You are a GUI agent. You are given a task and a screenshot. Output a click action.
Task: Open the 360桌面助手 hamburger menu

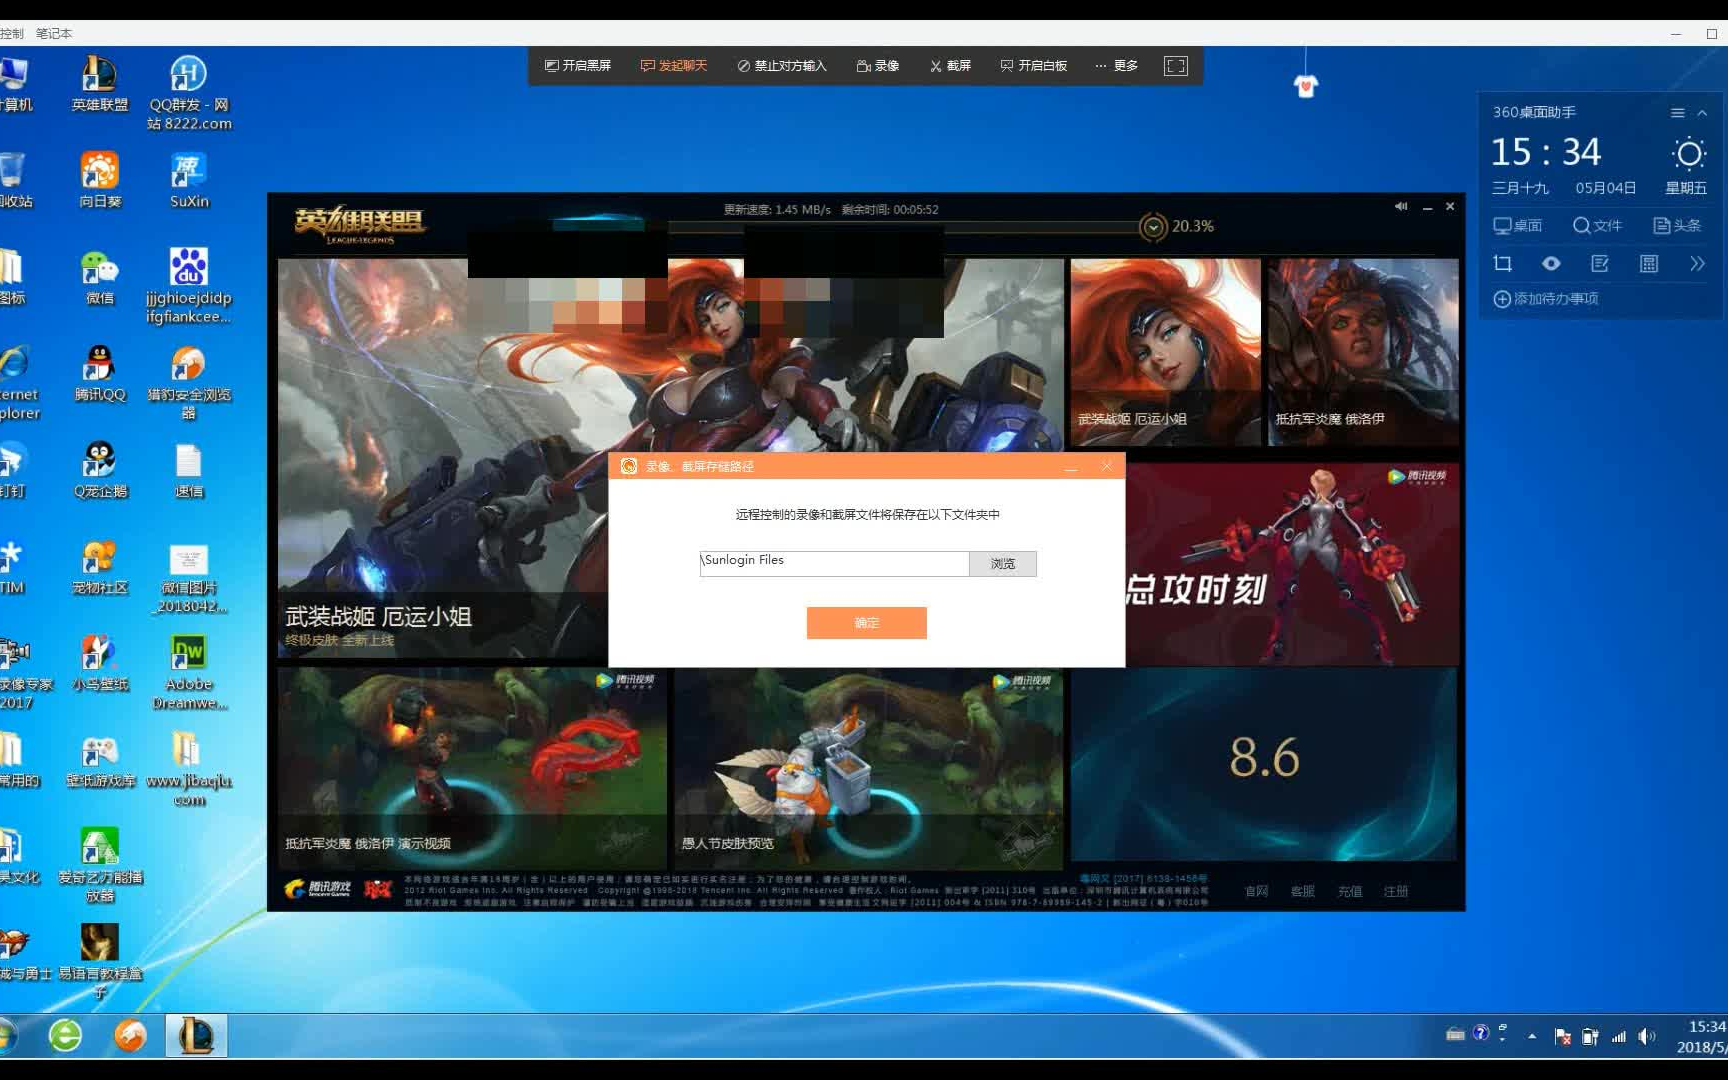pyautogui.click(x=1677, y=113)
